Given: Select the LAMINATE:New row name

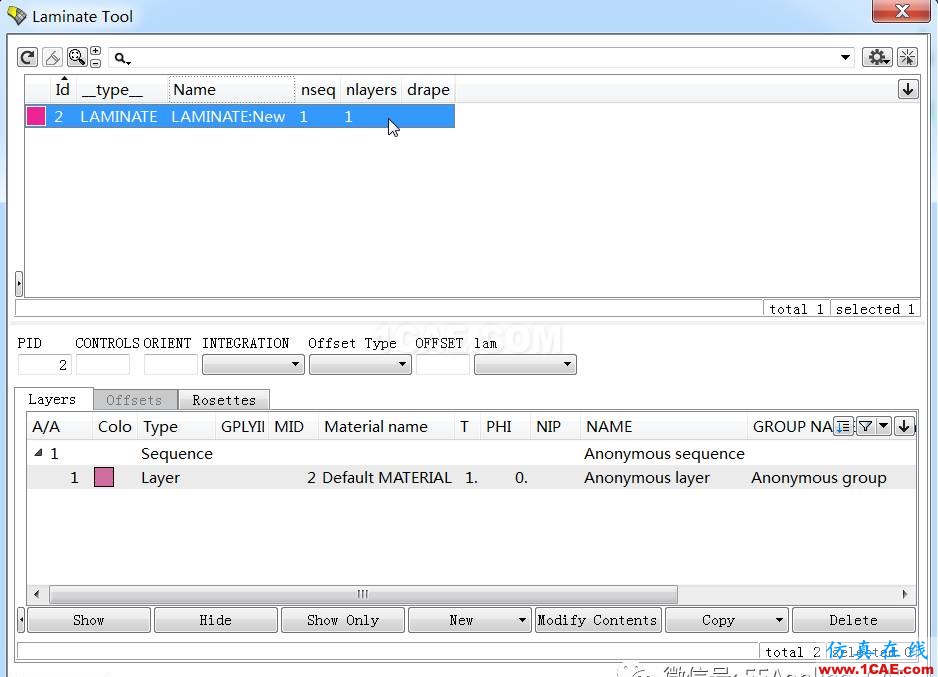Looking at the screenshot, I should 228,117.
